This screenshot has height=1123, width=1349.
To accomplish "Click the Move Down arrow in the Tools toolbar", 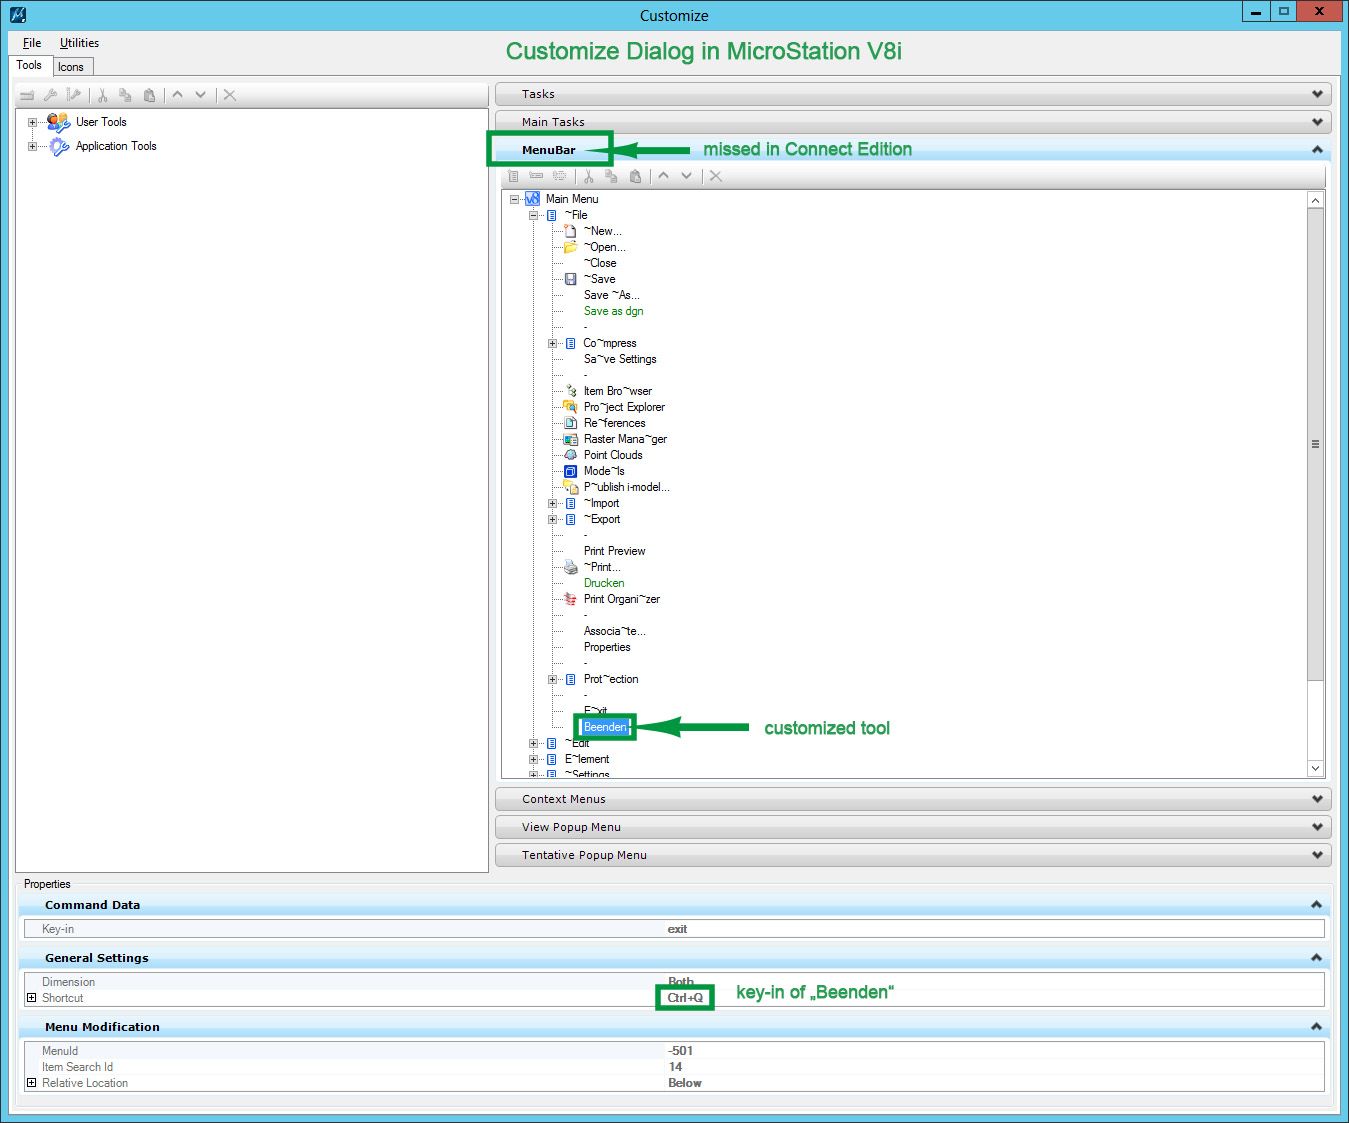I will (x=201, y=95).
